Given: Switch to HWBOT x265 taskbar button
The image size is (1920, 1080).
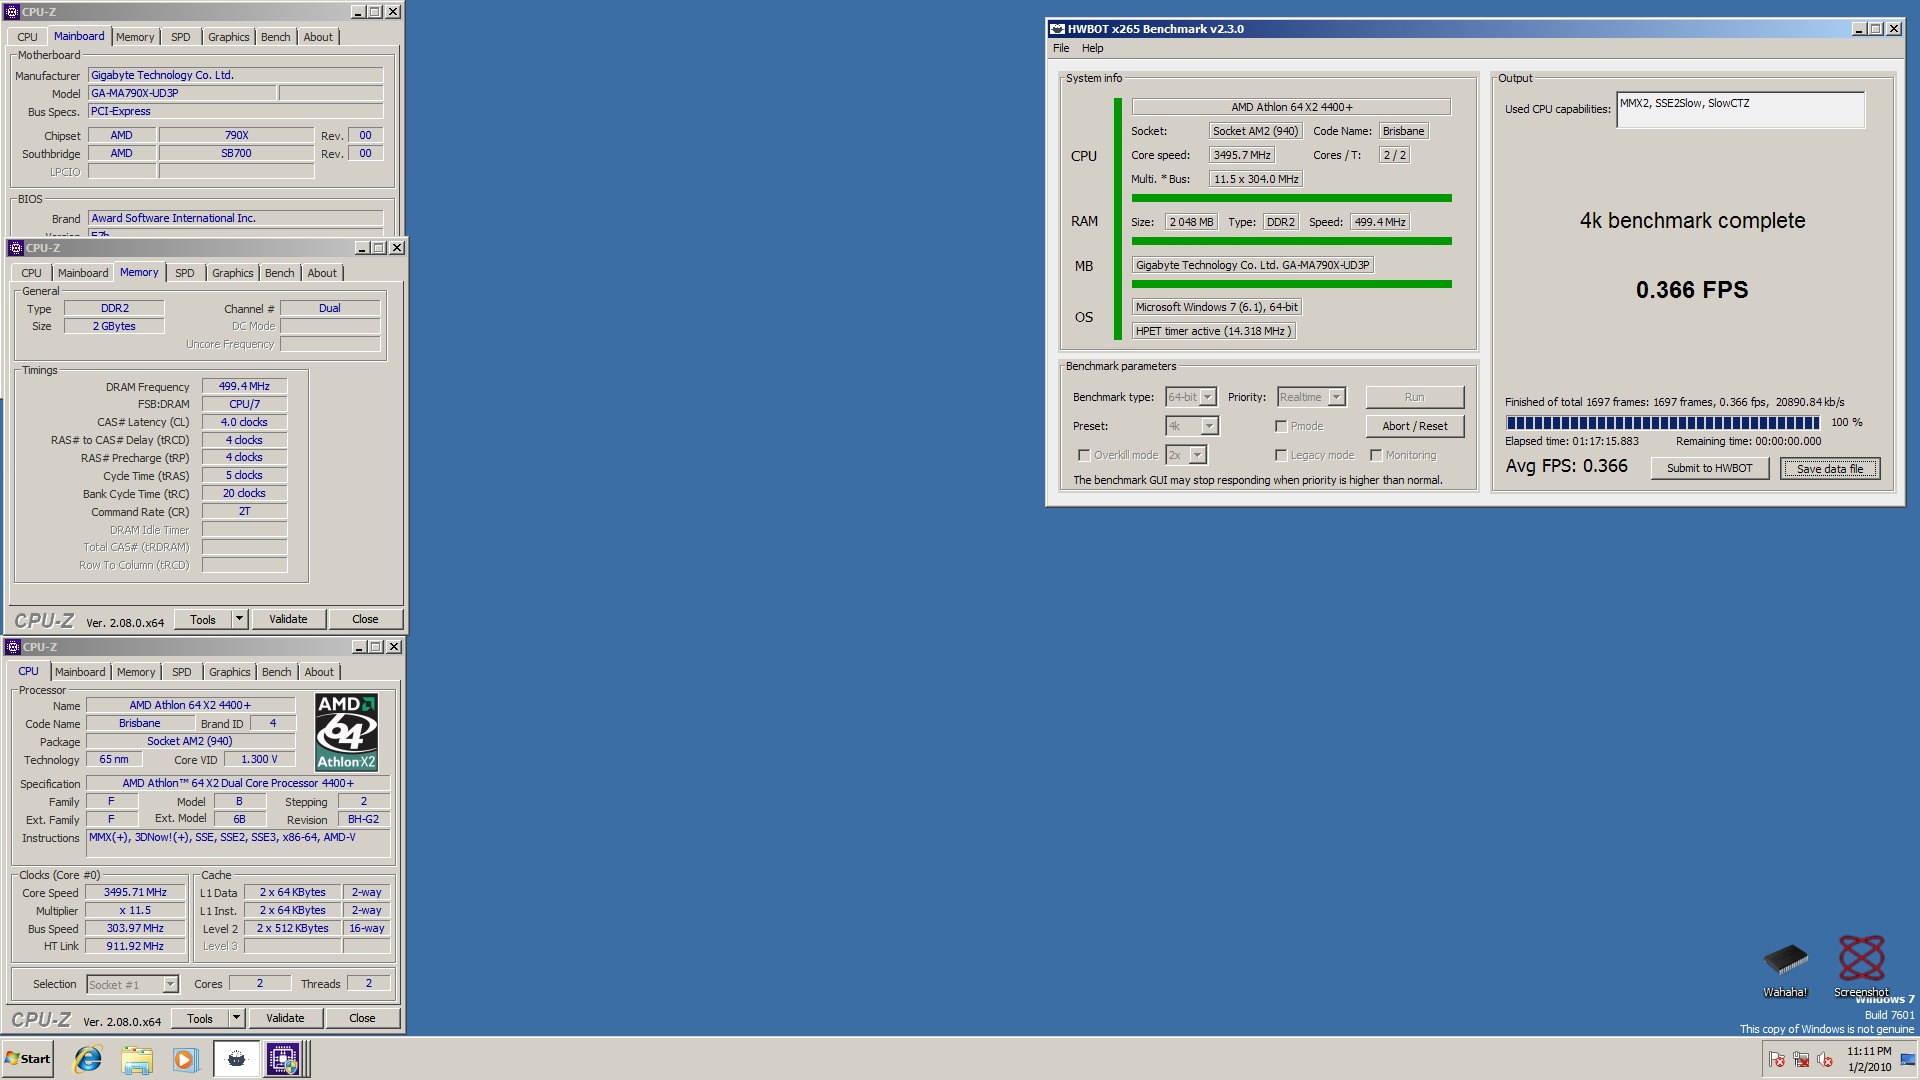Looking at the screenshot, I should [237, 1059].
